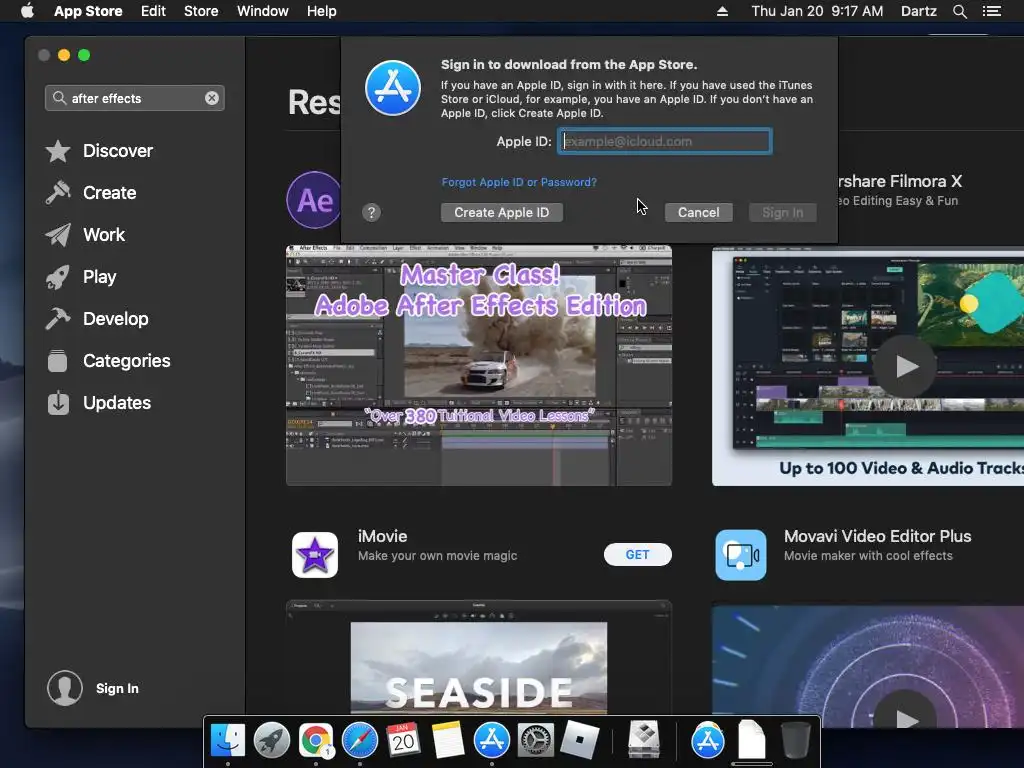Image resolution: width=1024 pixels, height=768 pixels.
Task: Open the Discover section in sidebar
Action: [x=99, y=151]
